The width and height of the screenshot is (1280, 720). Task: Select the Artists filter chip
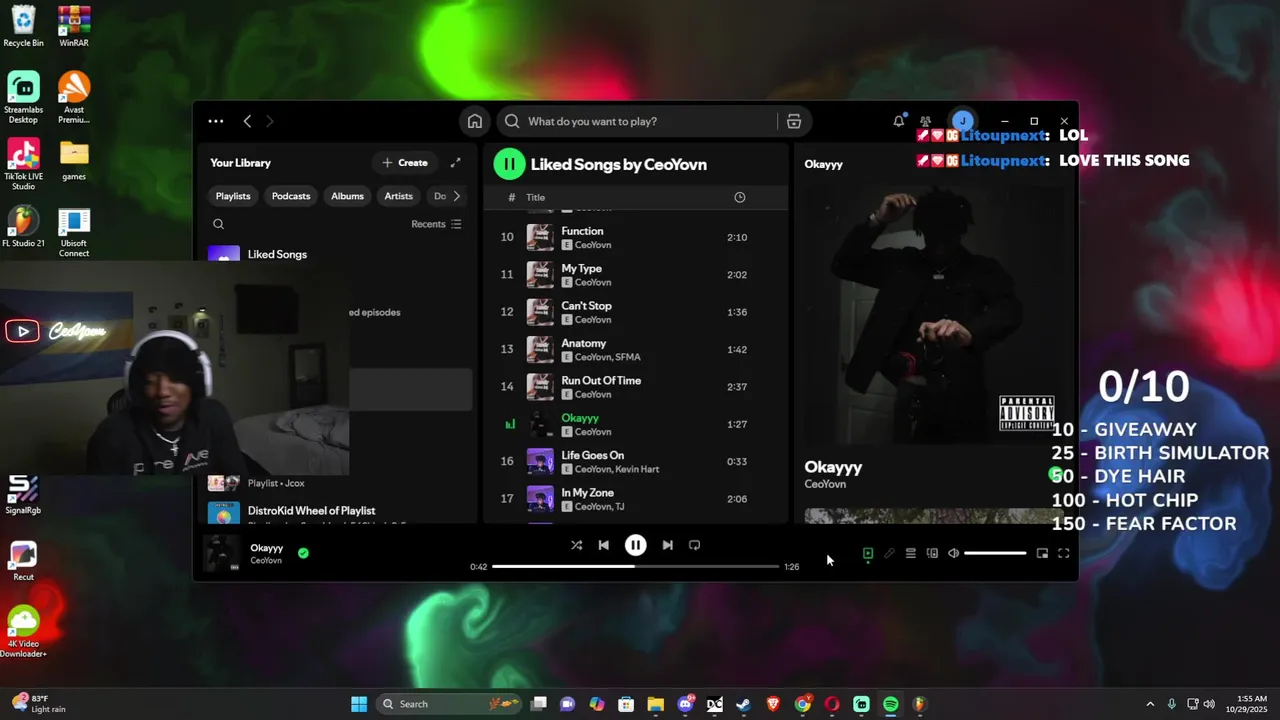coord(398,196)
